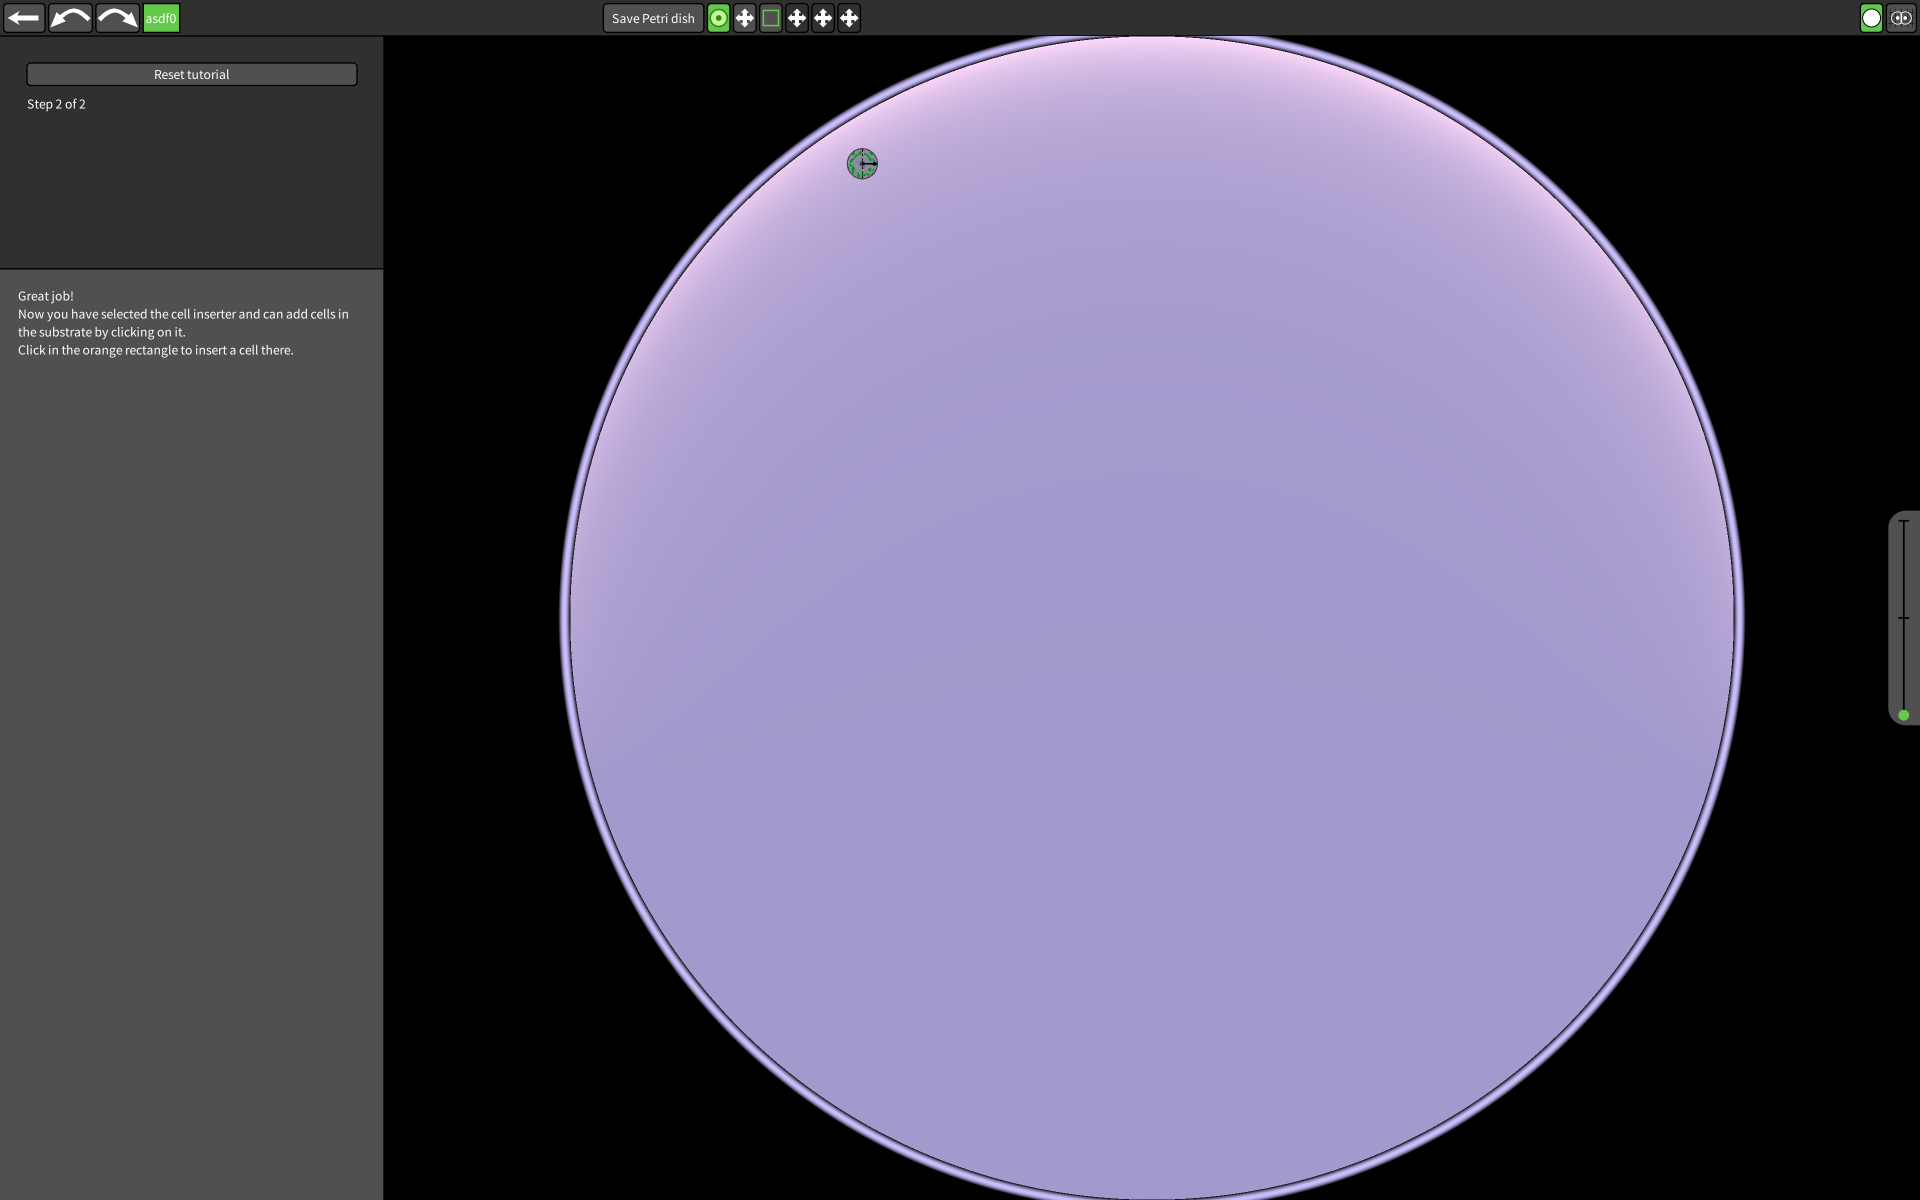Click the middle tick of the vertical slider

[x=1903, y=618]
